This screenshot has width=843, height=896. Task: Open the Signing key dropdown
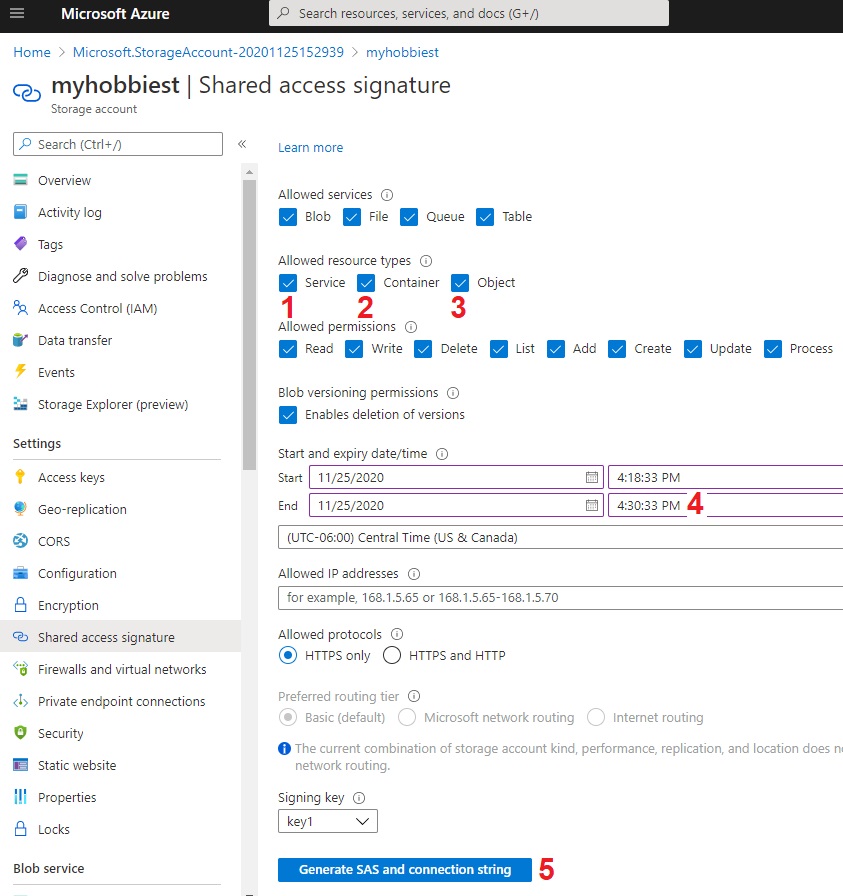point(328,821)
